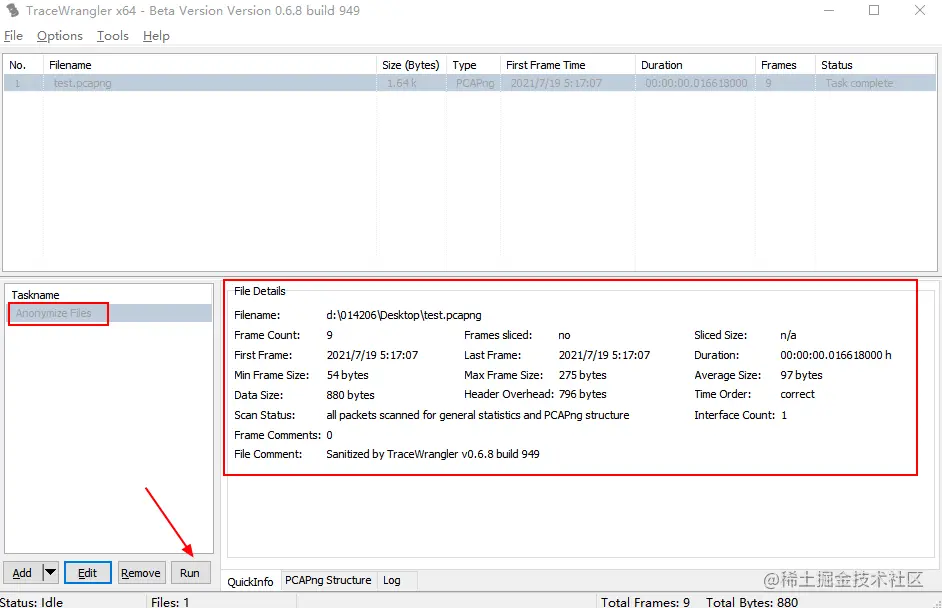Image resolution: width=942 pixels, height=608 pixels.
Task: Click 'Total Bytes: 880' in status bar
Action: [752, 602]
